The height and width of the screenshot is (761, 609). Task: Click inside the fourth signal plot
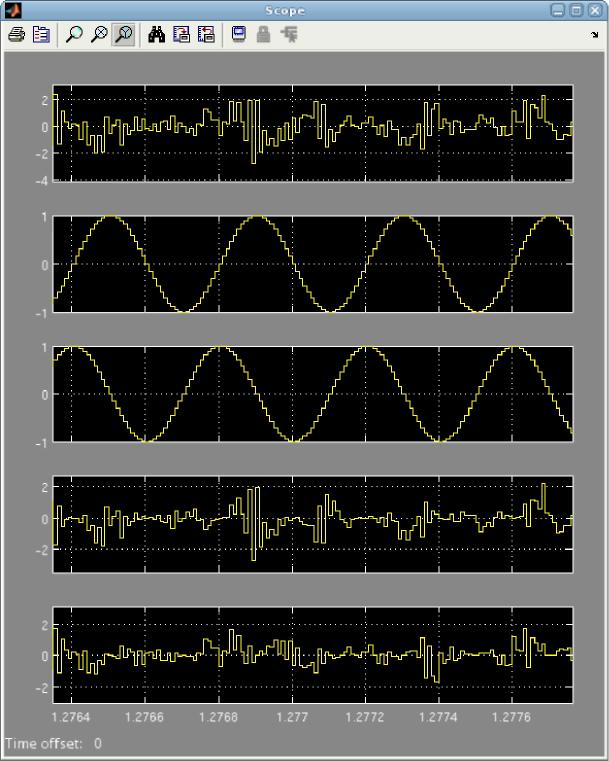[x=313, y=525]
